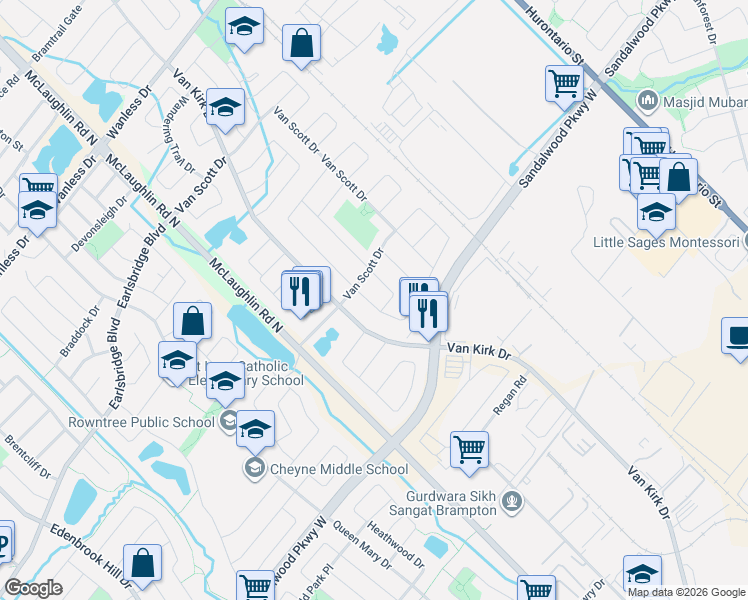Select the school marker above Van Kirk Dr label
This screenshot has height=600, width=748.
(225, 108)
